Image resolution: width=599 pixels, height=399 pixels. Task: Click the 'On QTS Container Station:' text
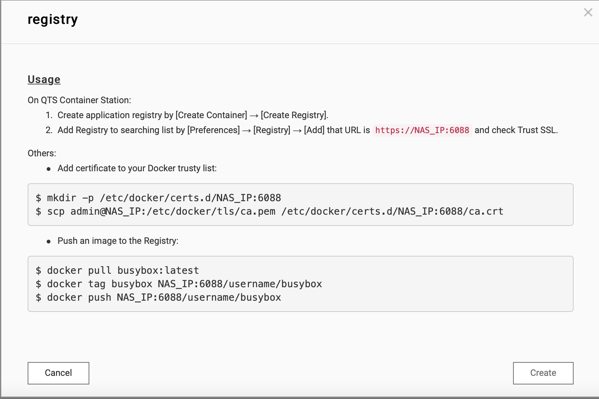(79, 100)
